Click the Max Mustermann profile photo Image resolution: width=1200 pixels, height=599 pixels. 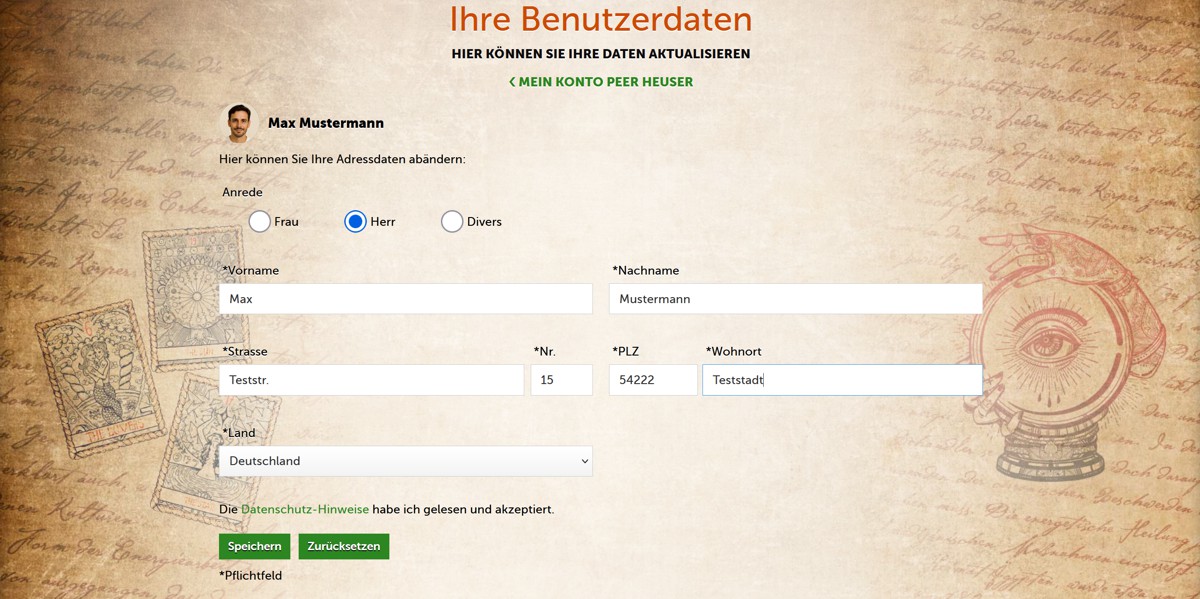[x=239, y=121]
